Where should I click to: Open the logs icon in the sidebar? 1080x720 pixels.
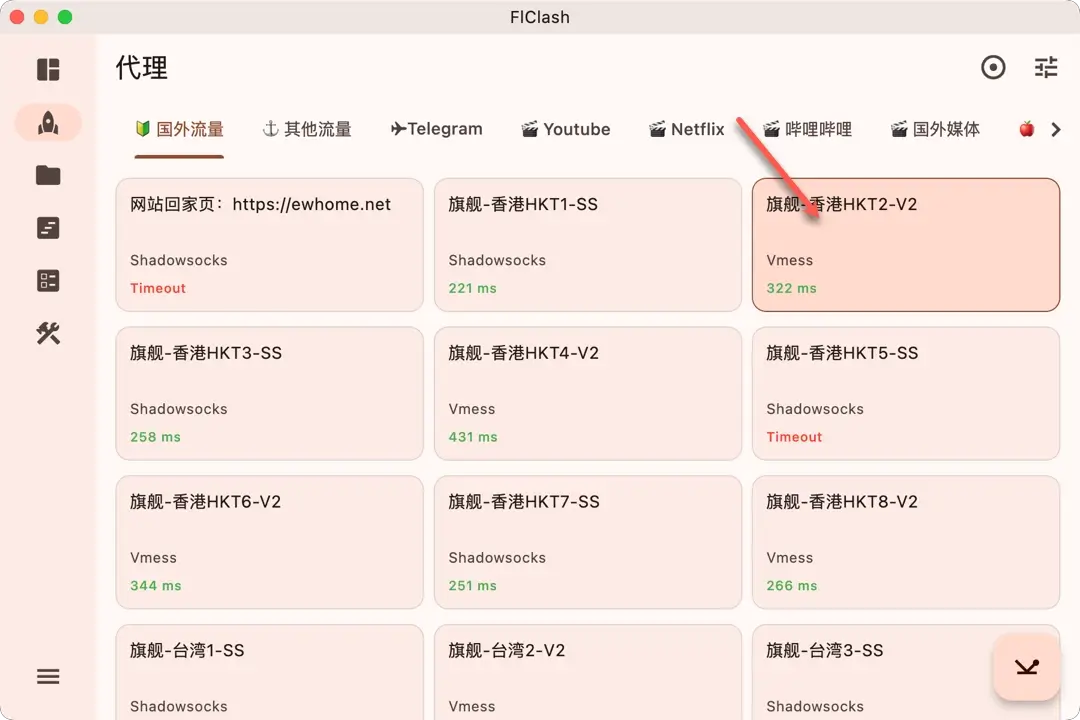pyautogui.click(x=48, y=227)
